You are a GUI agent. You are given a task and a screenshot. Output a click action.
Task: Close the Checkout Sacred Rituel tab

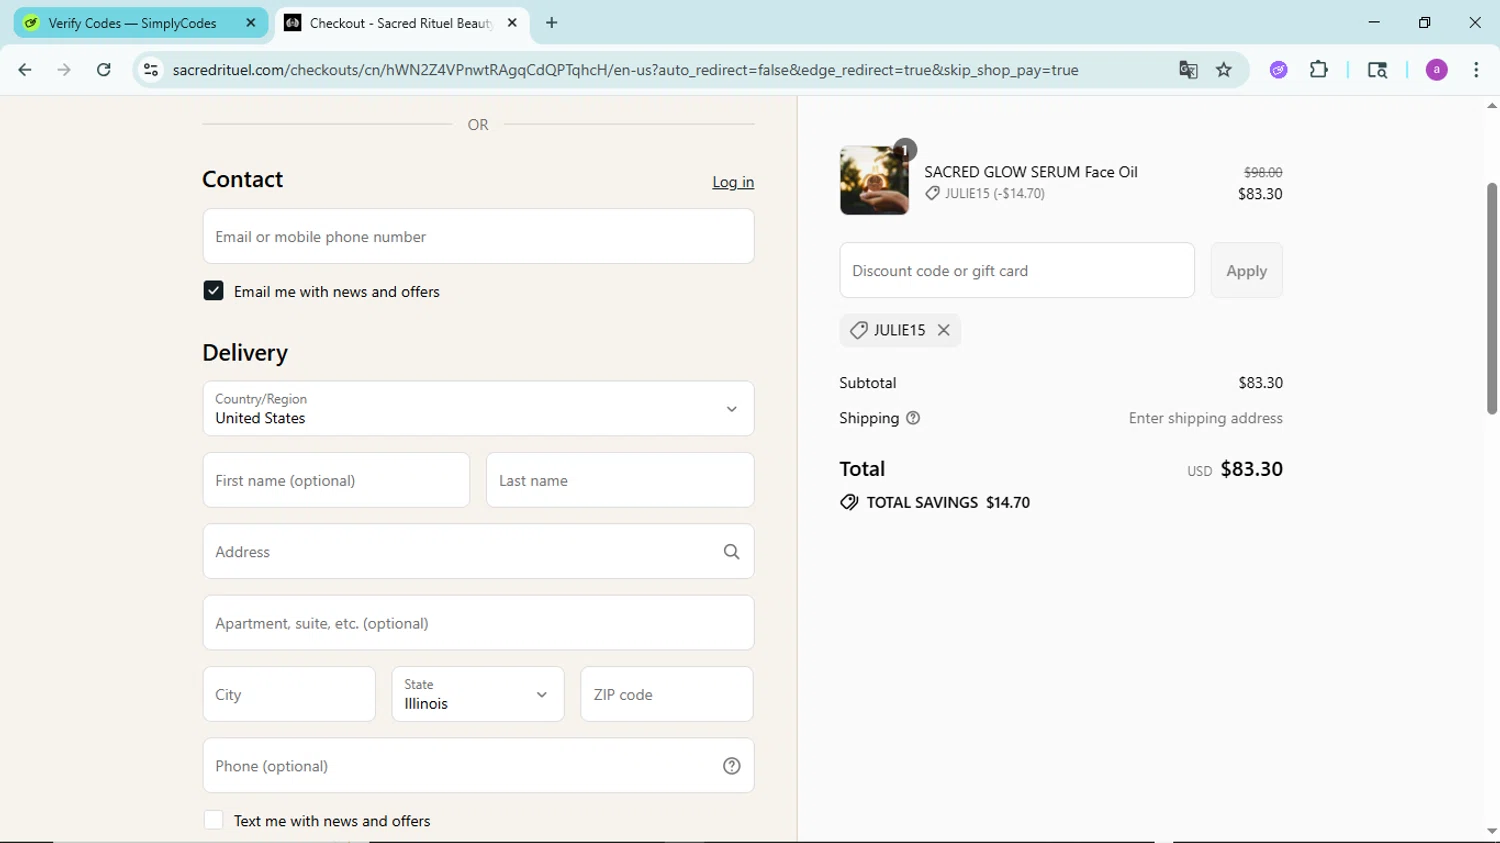click(x=512, y=23)
